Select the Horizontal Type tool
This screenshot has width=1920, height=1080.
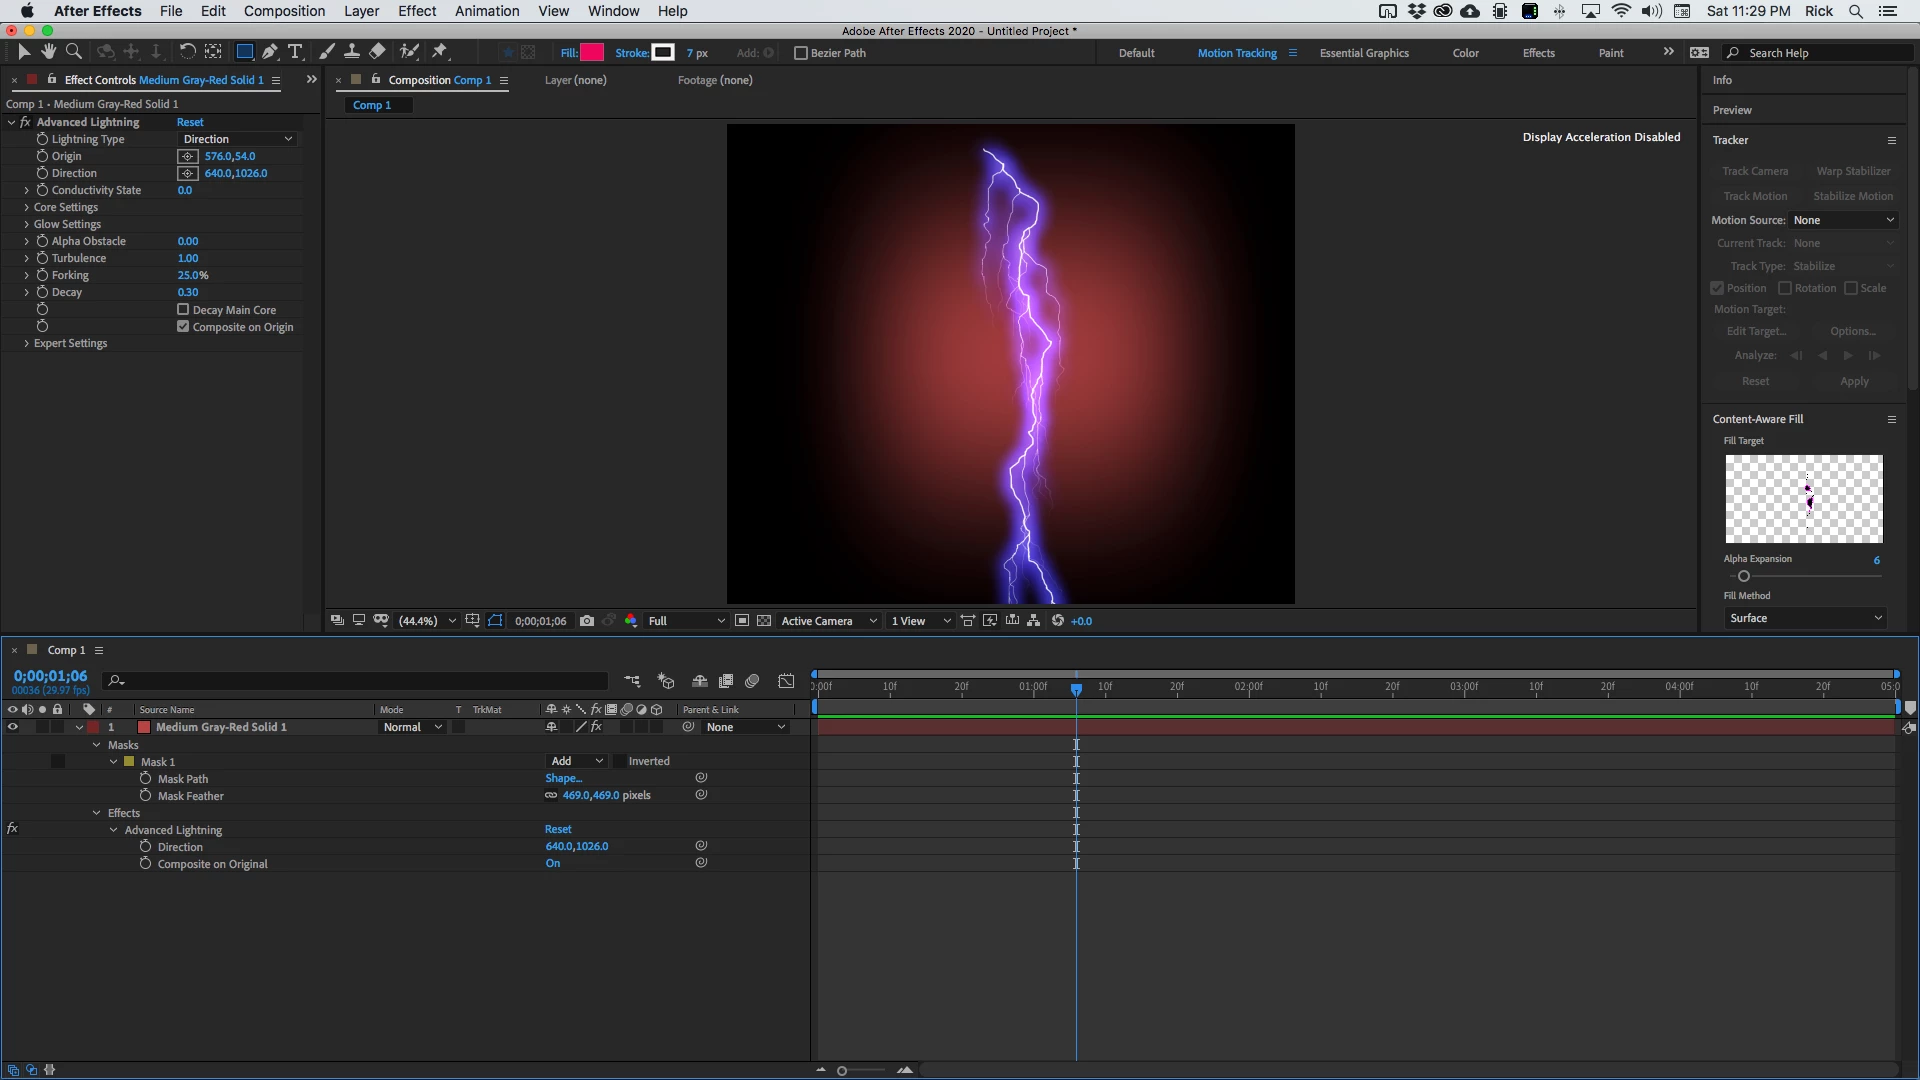295,52
